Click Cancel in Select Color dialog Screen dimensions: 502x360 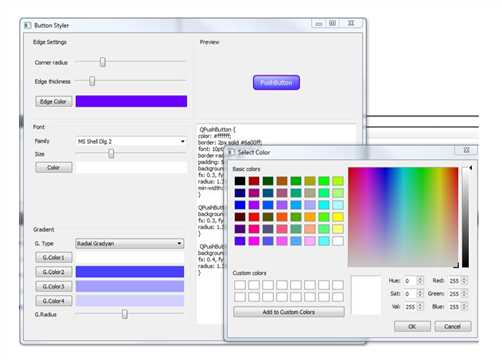[453, 326]
